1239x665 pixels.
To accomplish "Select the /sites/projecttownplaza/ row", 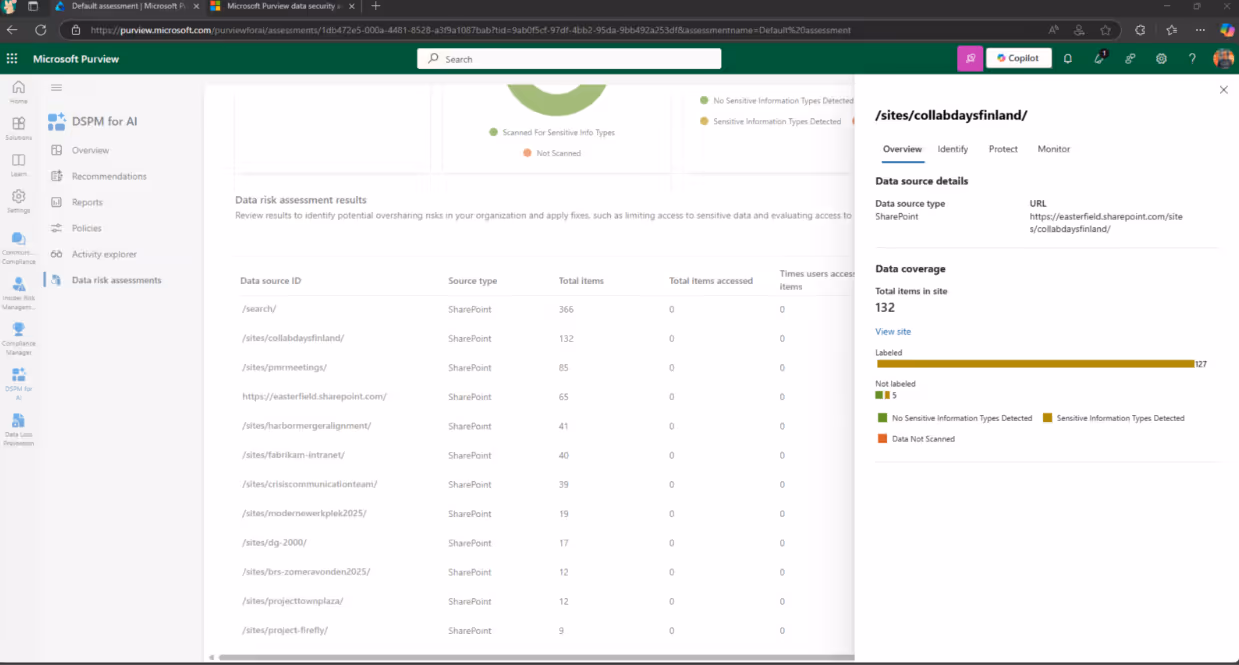I will click(x=545, y=601).
